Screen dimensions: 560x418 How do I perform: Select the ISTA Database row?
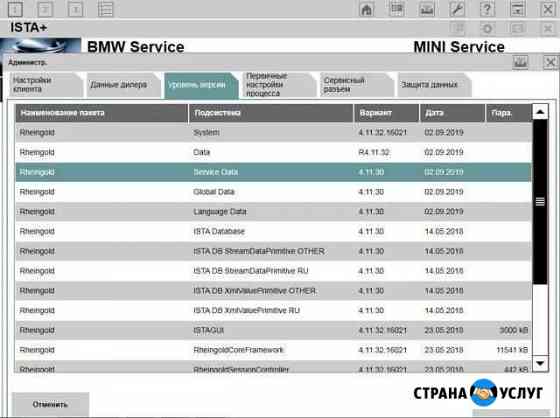[x=273, y=232]
